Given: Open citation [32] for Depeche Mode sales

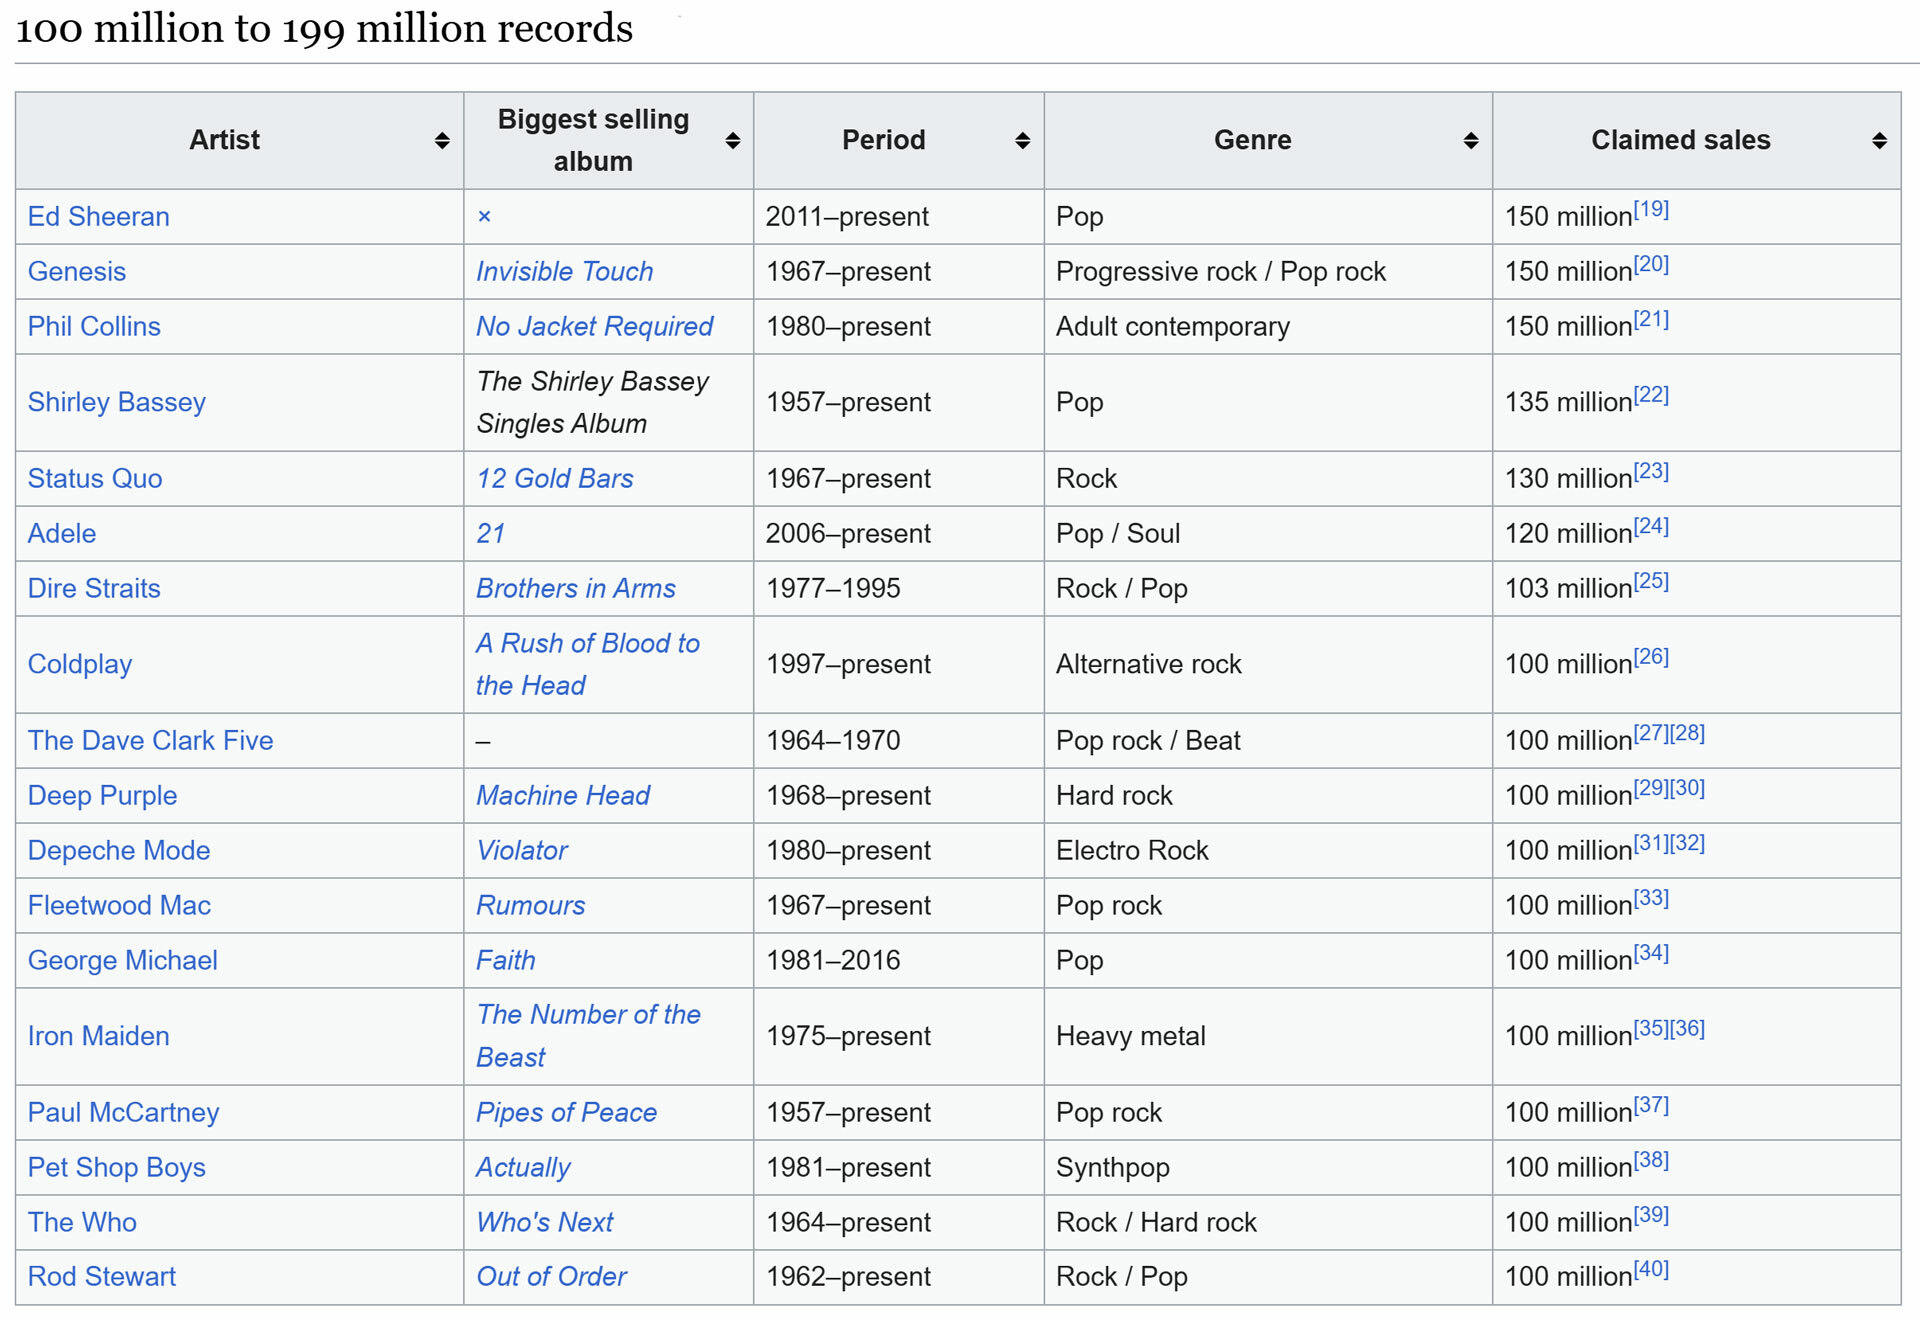Looking at the screenshot, I should [x=1687, y=844].
